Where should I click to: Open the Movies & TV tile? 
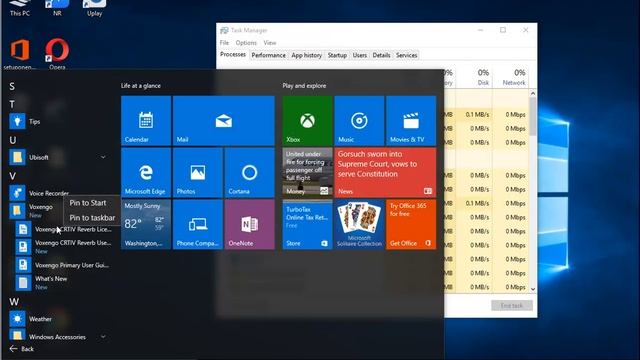coord(411,120)
